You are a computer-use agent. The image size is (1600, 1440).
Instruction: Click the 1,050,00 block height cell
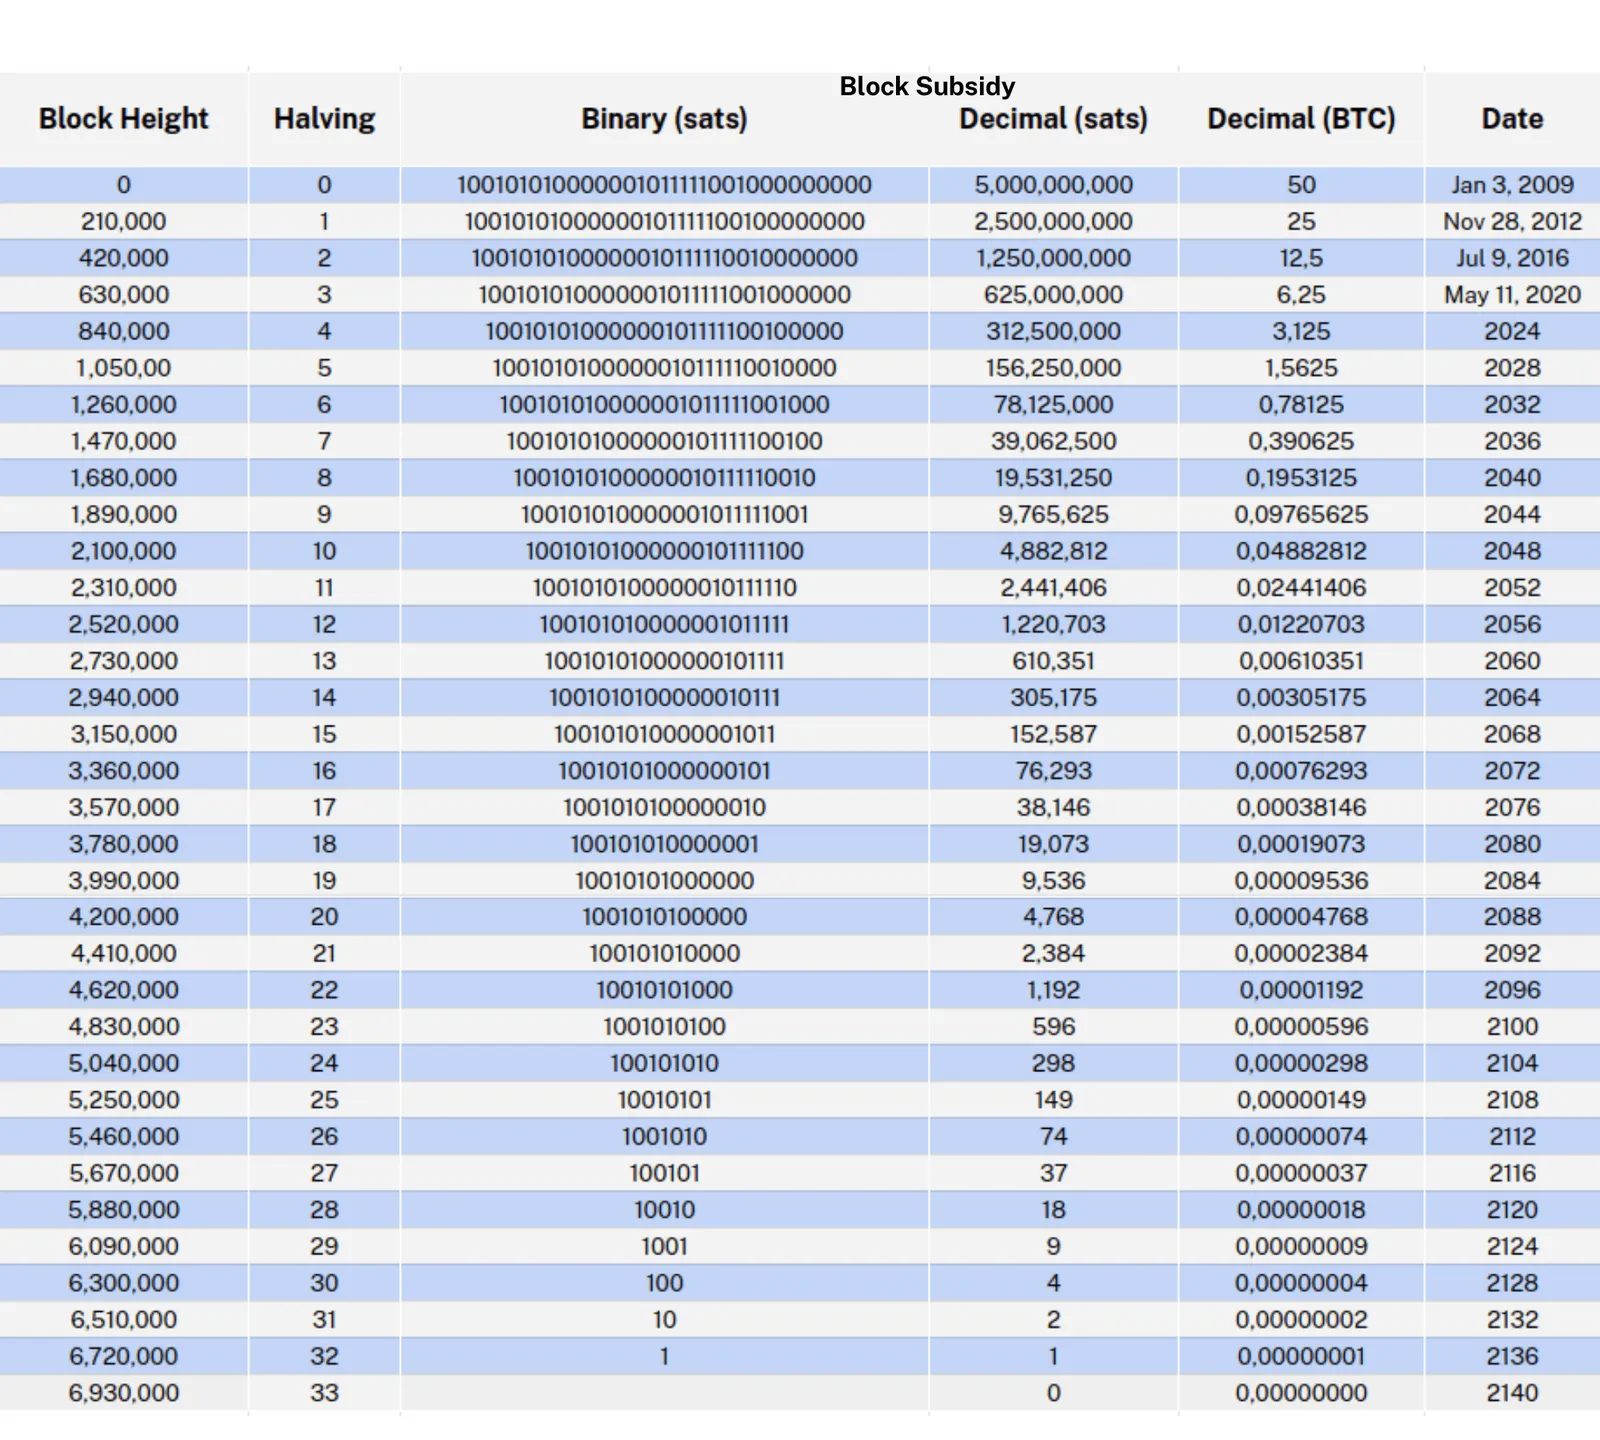[123, 368]
